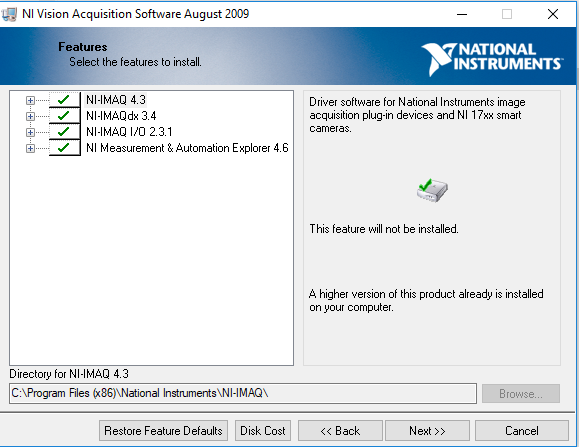The height and width of the screenshot is (447, 579).
Task: Click the National Instruments logo
Action: (492, 58)
